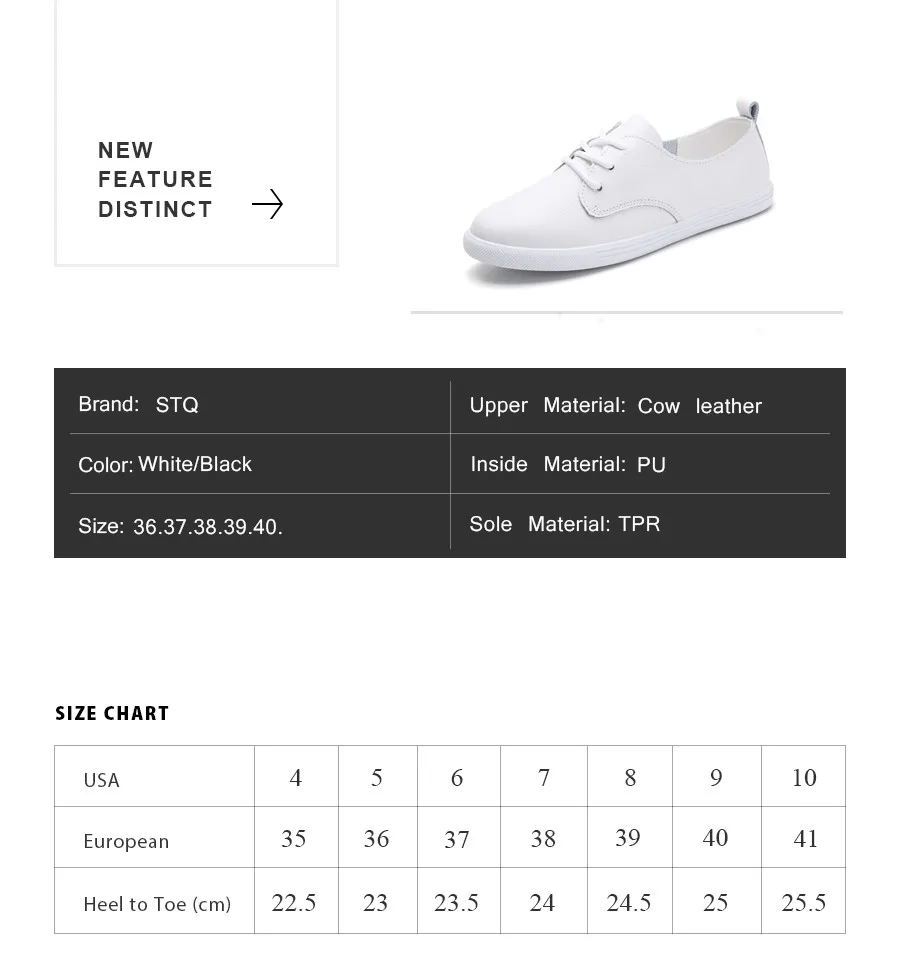Select the European row label

click(126, 841)
